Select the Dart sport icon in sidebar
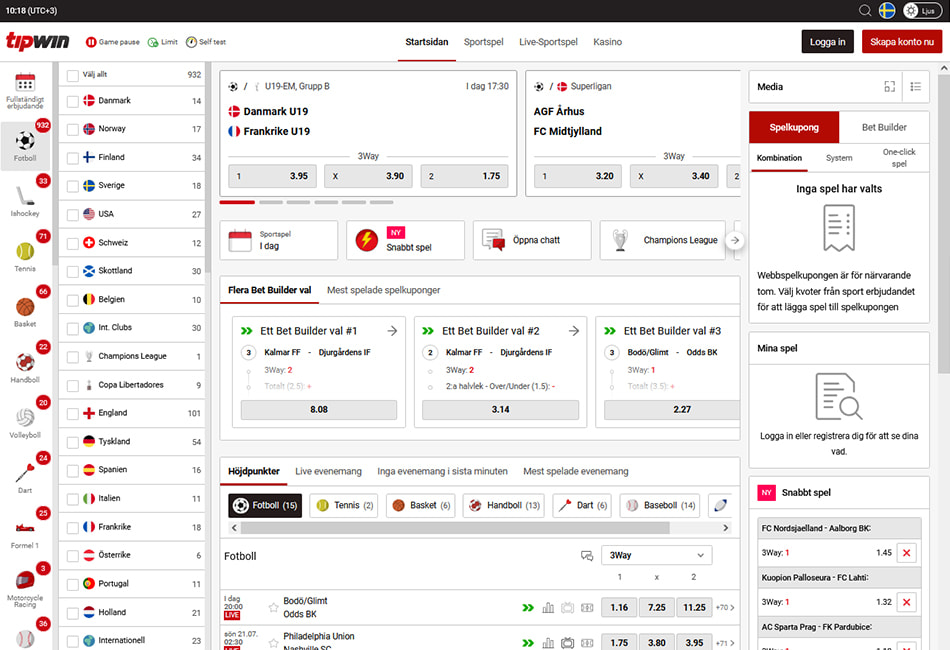 [25, 478]
